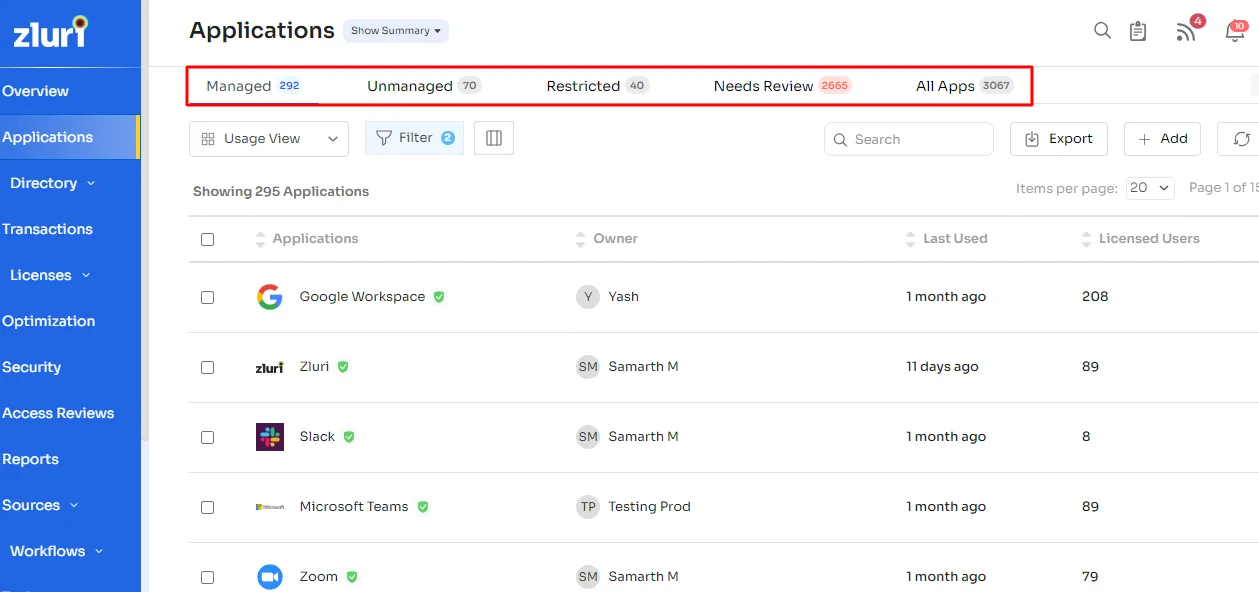Switch to the Needs Review tab
Image resolution: width=1259 pixels, height=592 pixels.
point(783,86)
